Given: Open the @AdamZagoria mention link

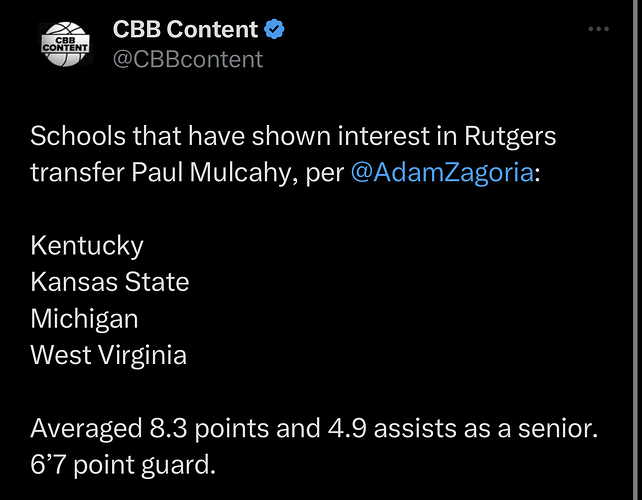Looking at the screenshot, I should point(442,172).
